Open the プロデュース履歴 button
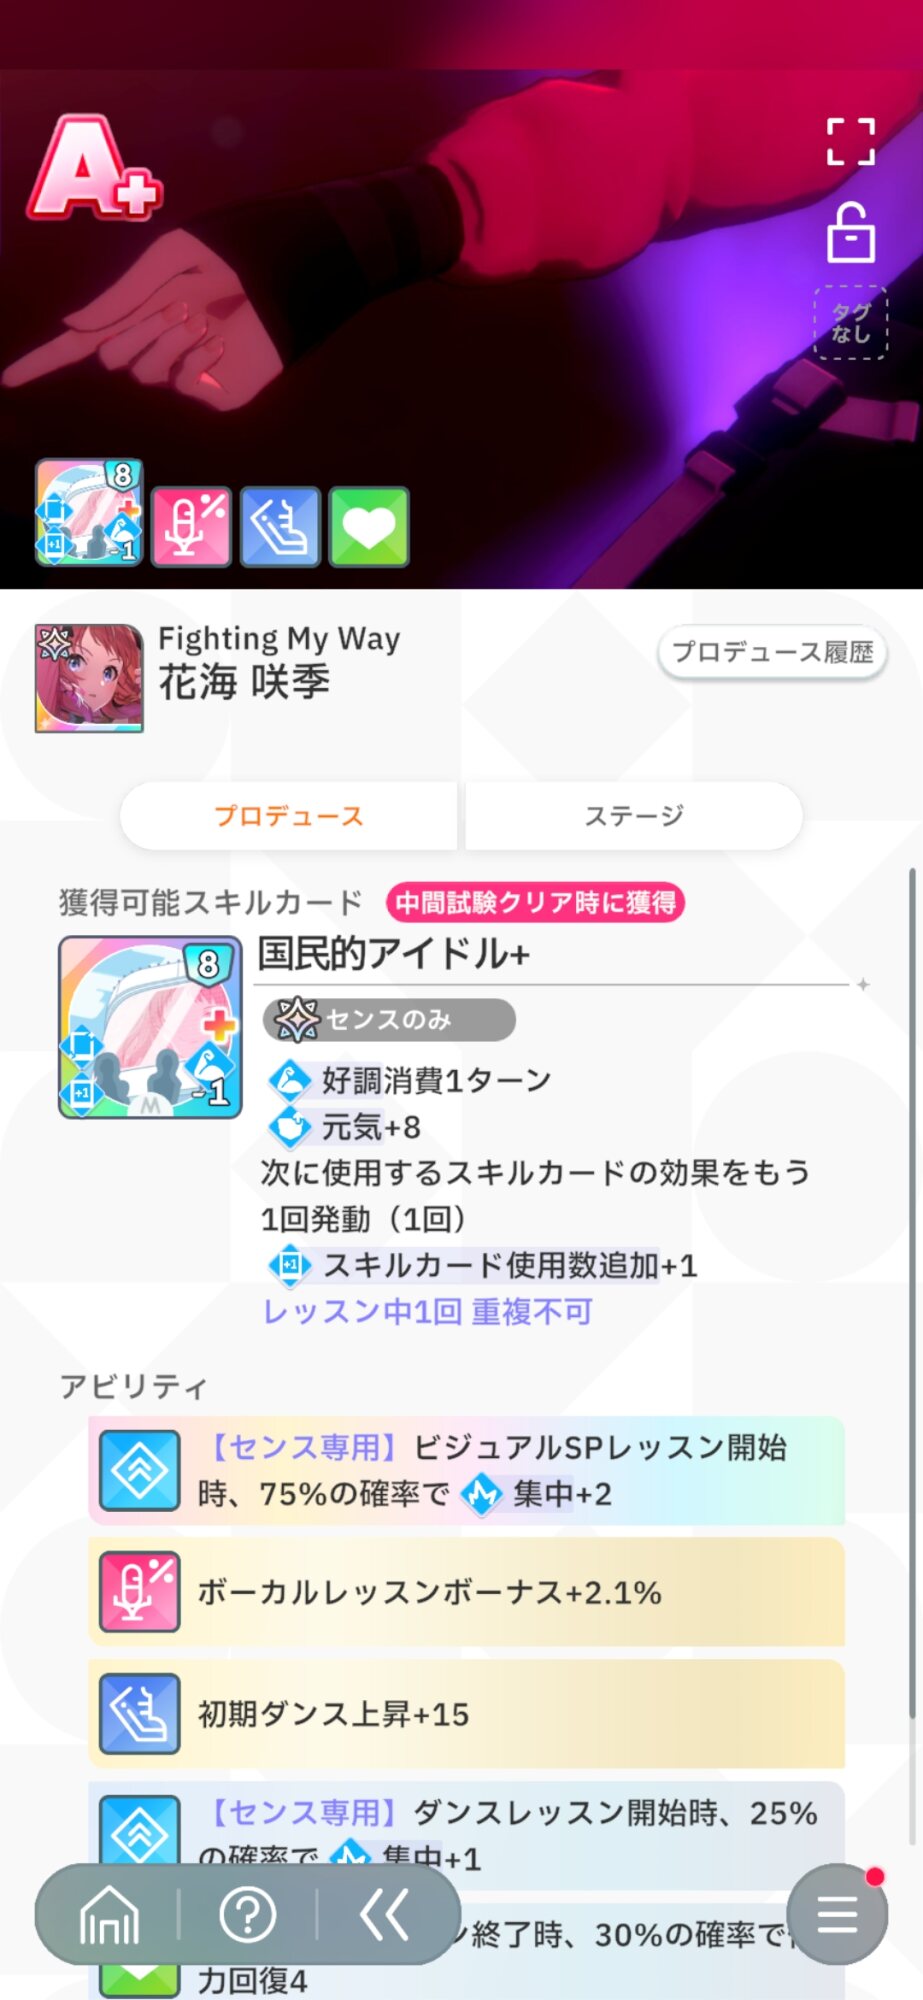 pyautogui.click(x=772, y=652)
